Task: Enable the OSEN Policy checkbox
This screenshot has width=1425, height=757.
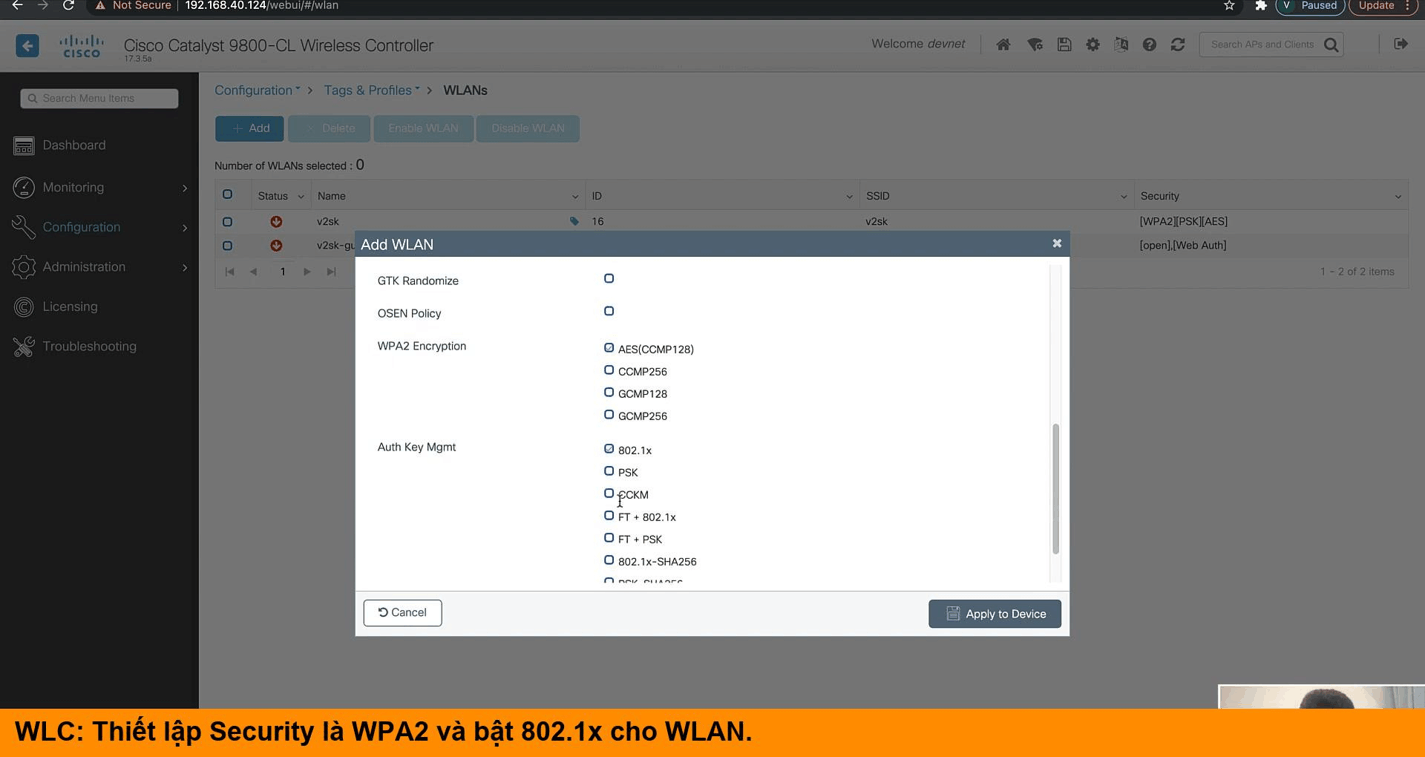Action: (x=609, y=311)
